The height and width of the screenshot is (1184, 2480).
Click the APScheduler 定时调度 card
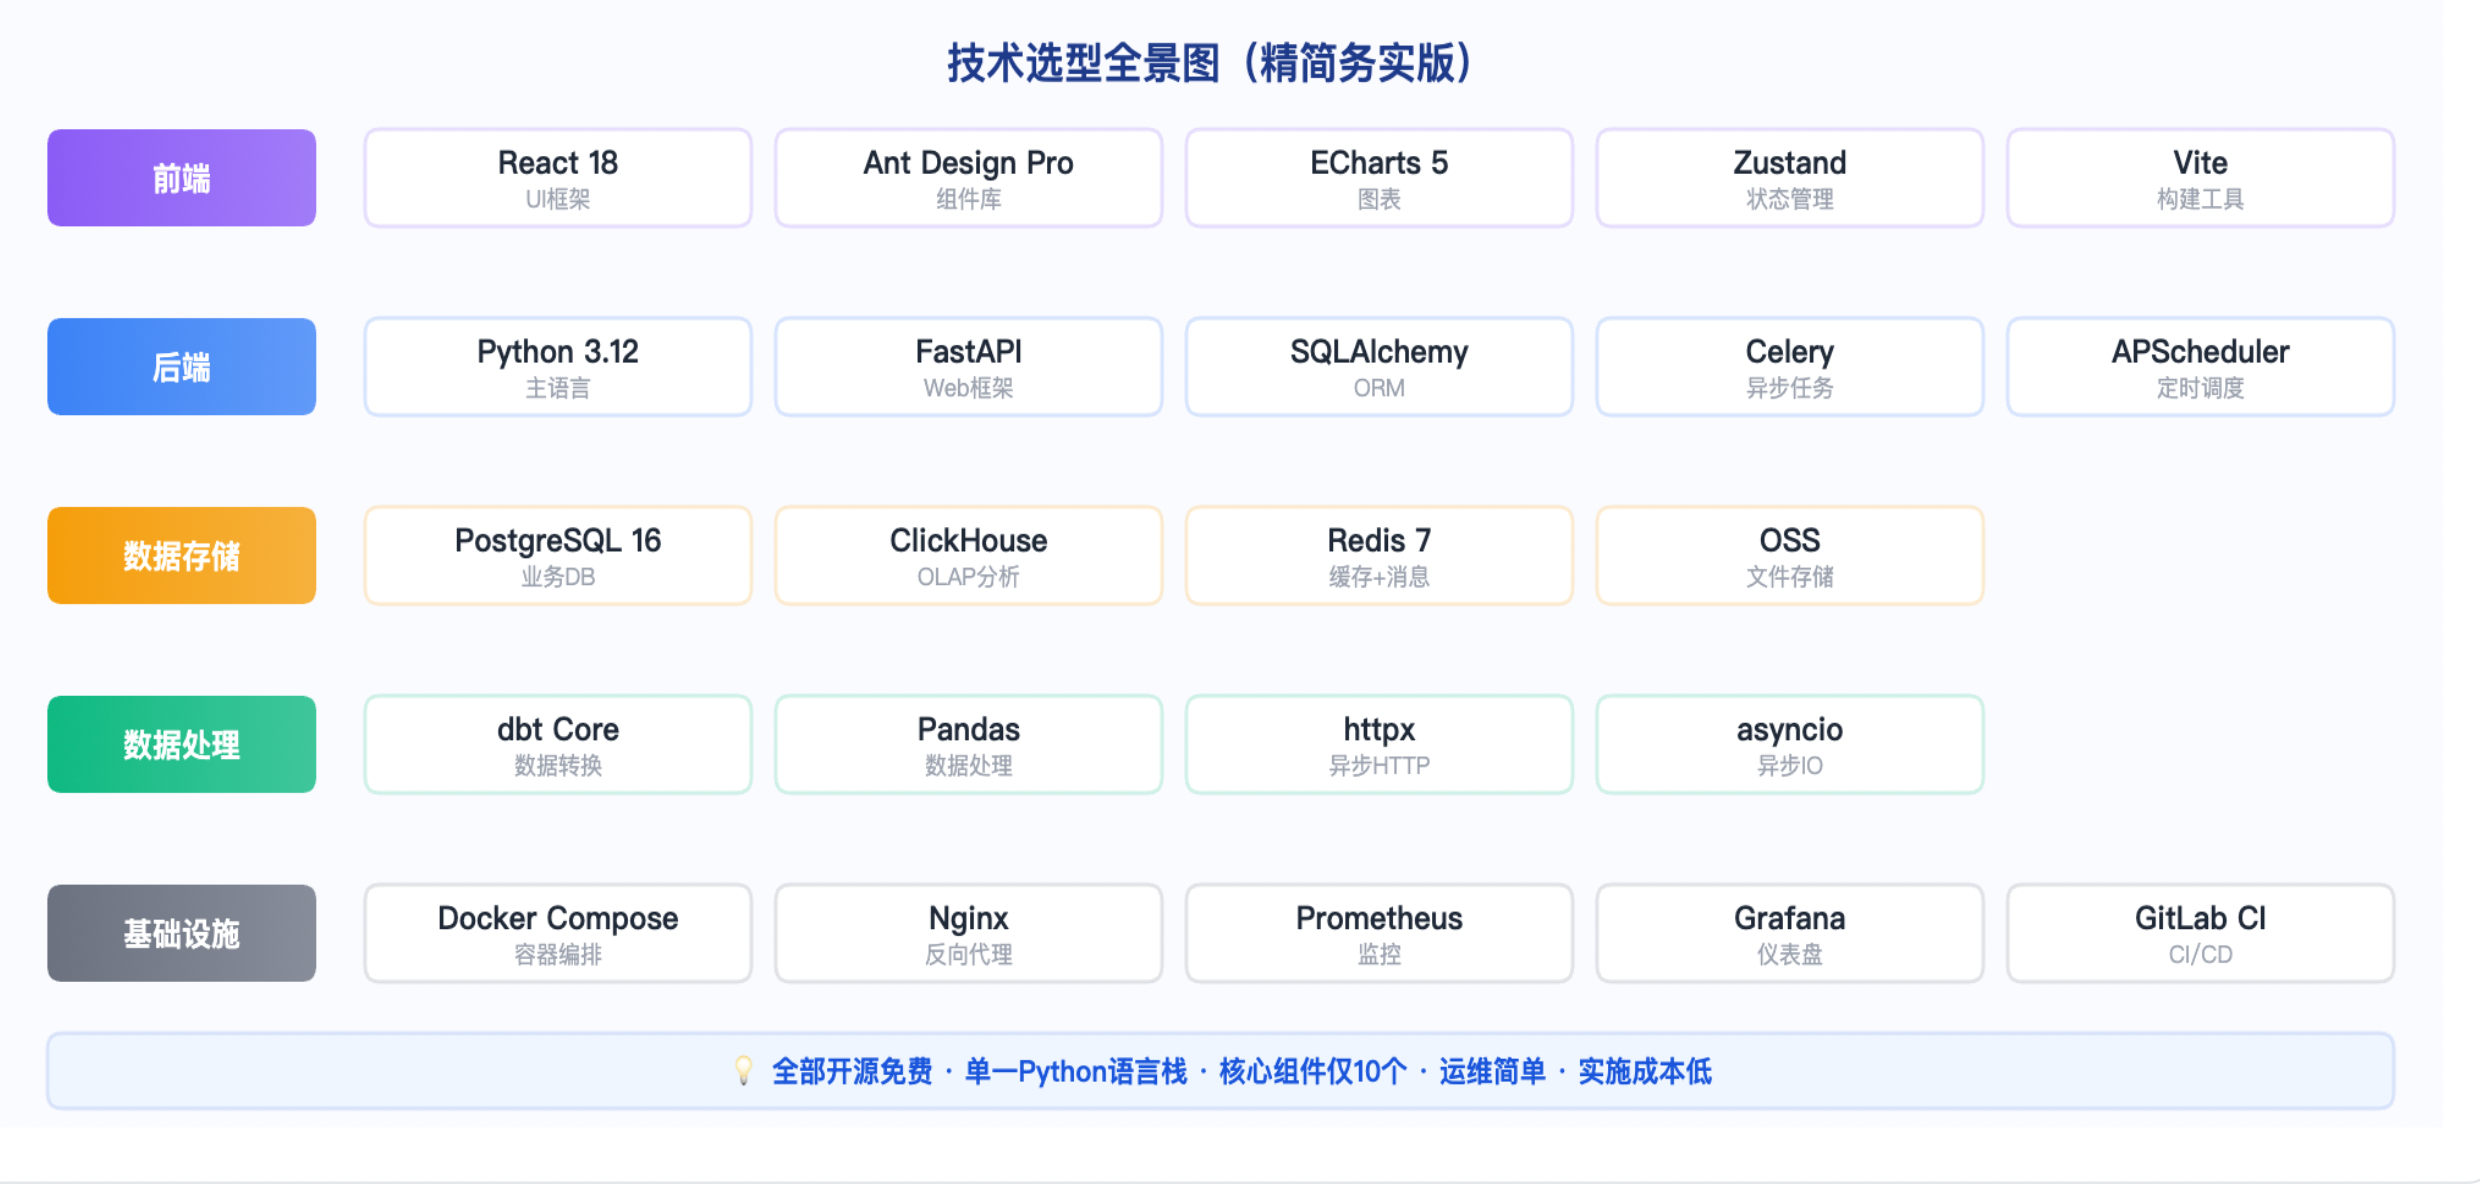pos(2200,367)
